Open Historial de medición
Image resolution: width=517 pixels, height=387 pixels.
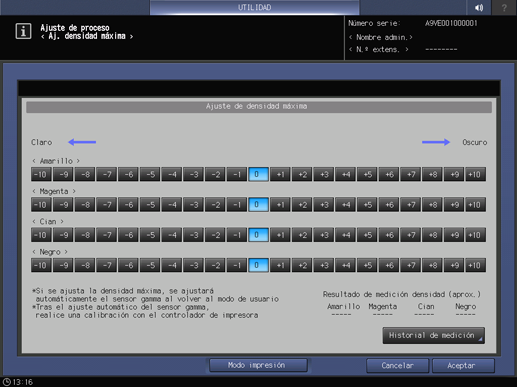click(434, 335)
